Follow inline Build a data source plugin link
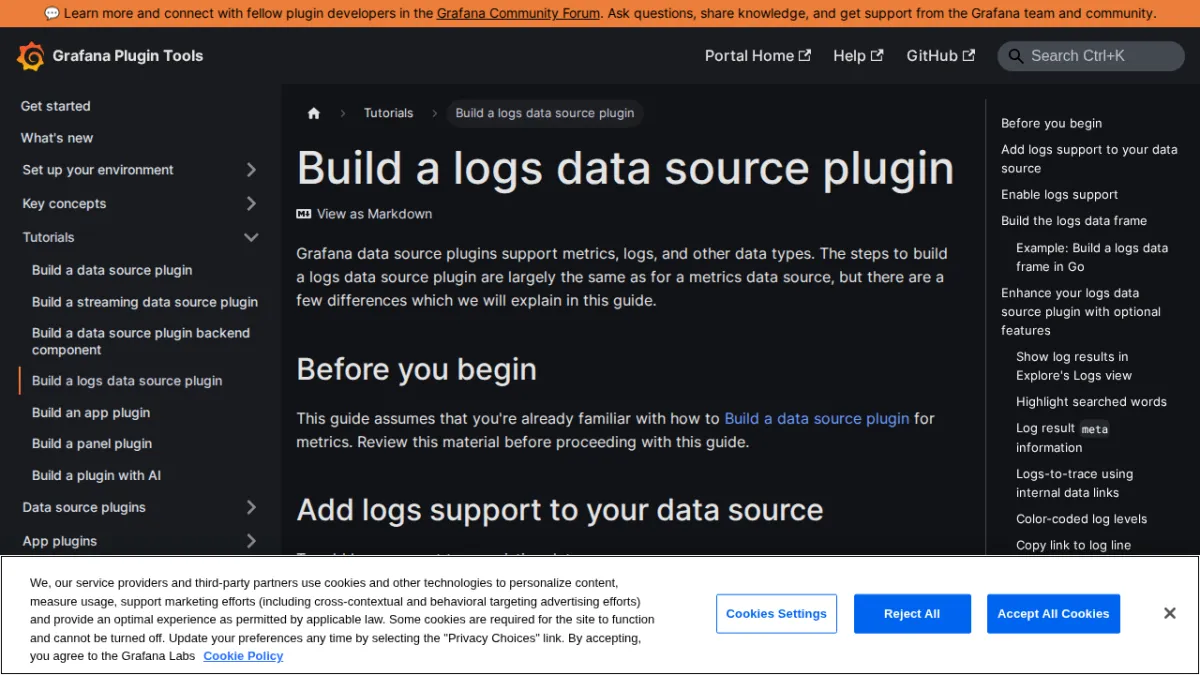 coord(817,419)
